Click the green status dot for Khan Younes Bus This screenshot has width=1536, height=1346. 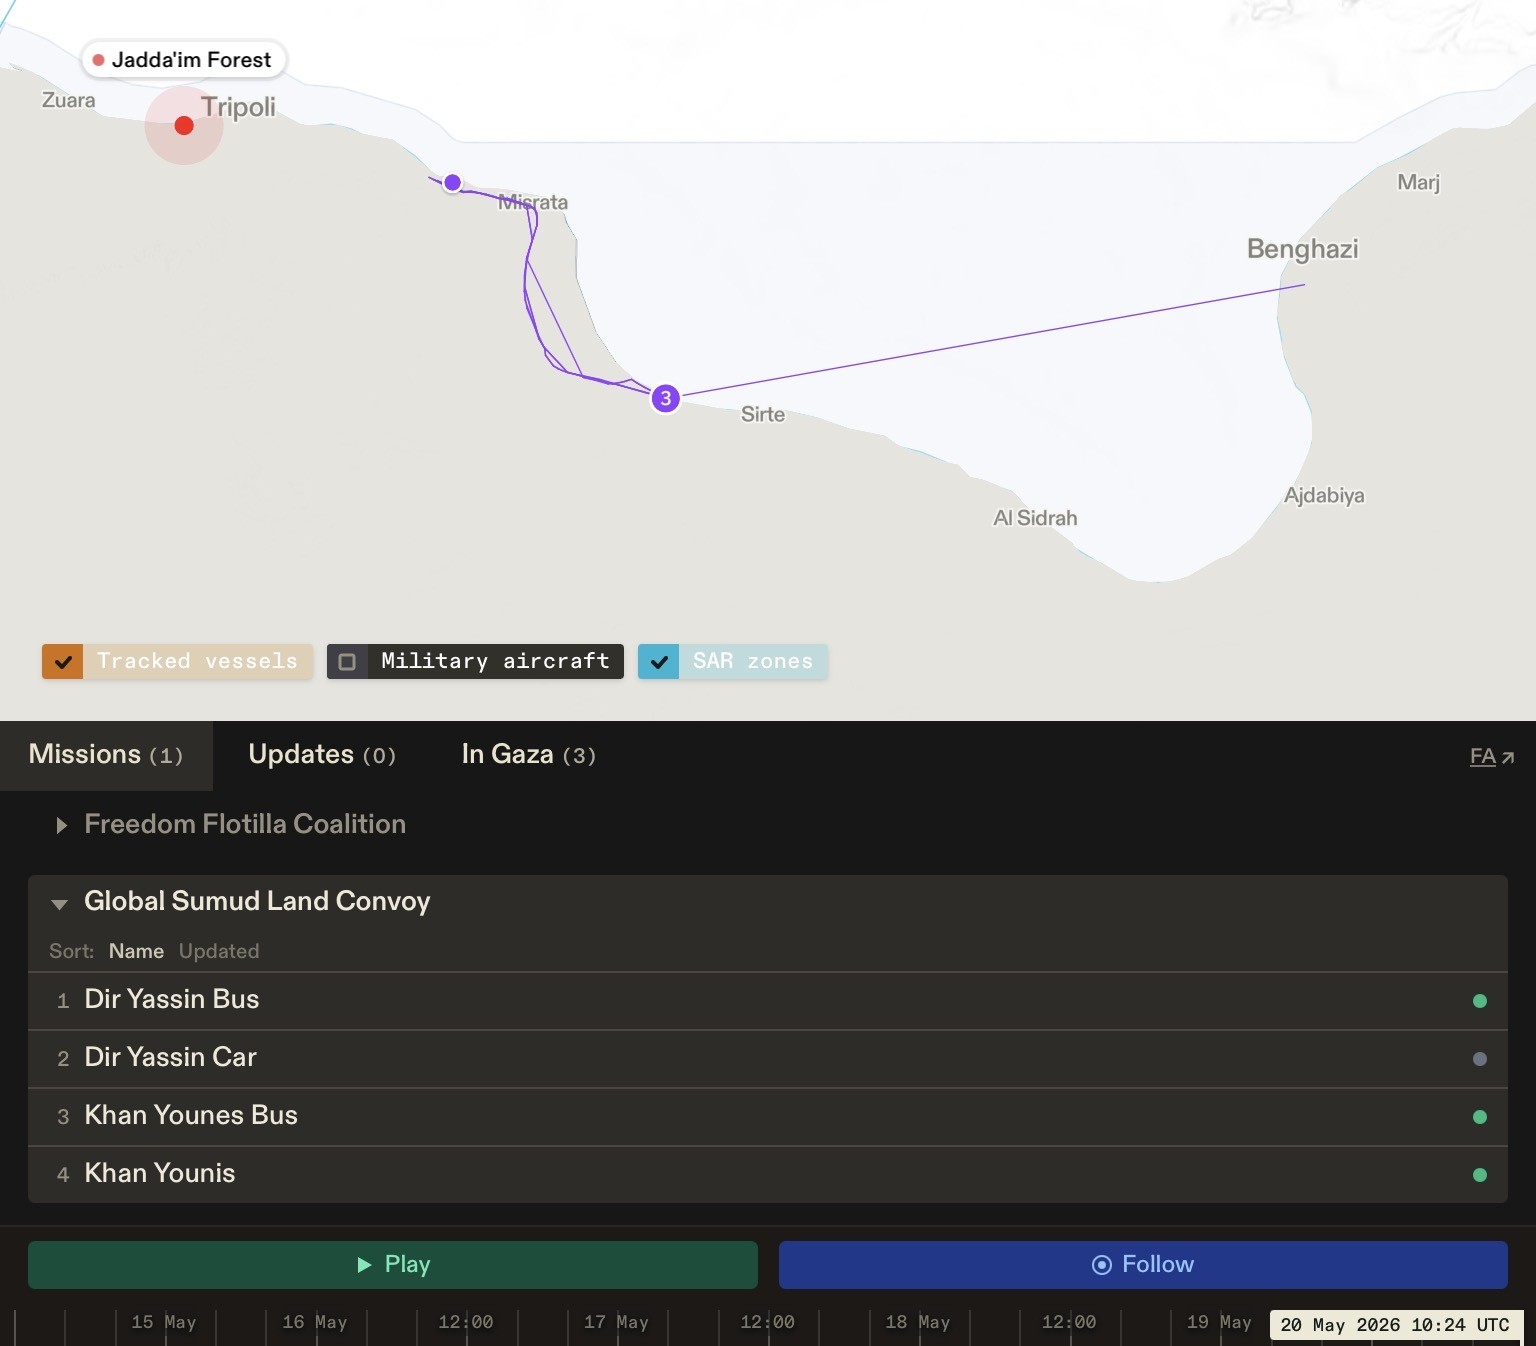click(1480, 1117)
